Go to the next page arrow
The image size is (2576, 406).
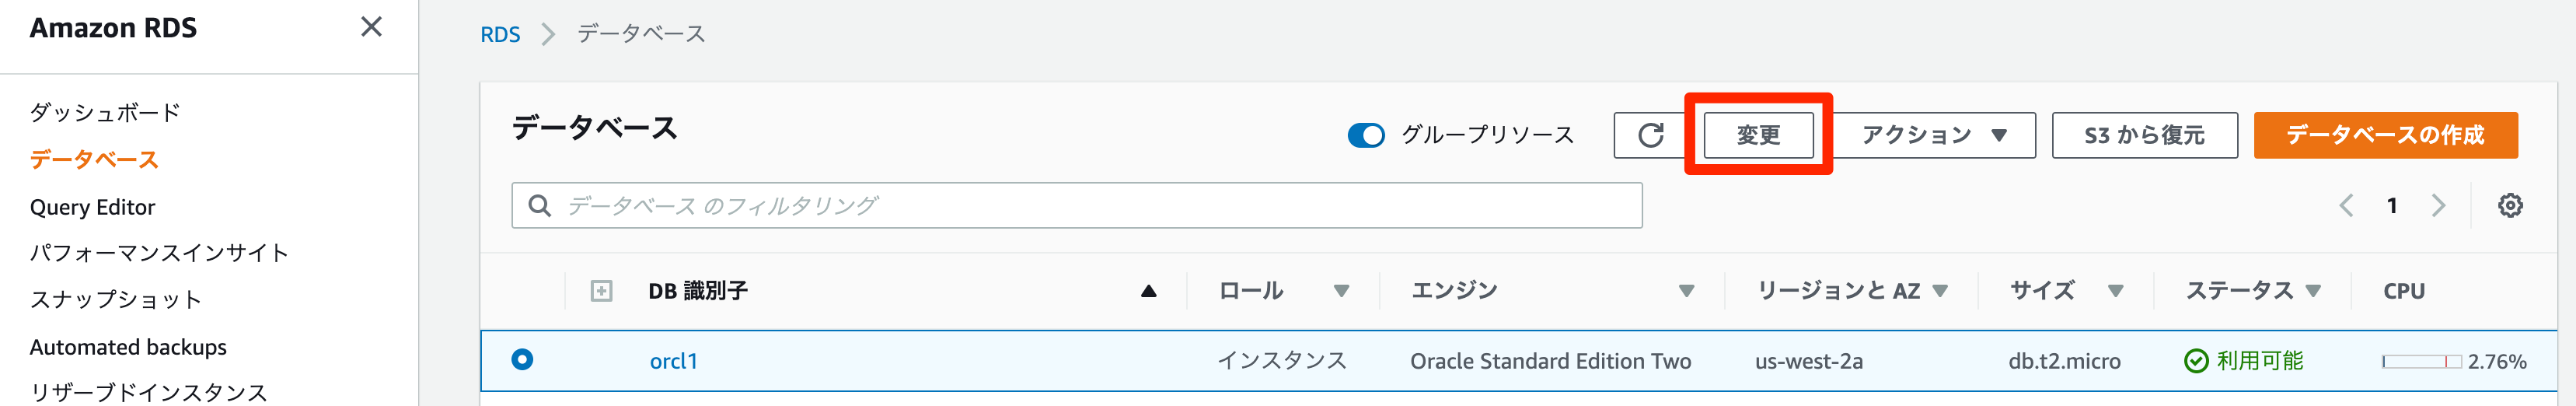2438,206
